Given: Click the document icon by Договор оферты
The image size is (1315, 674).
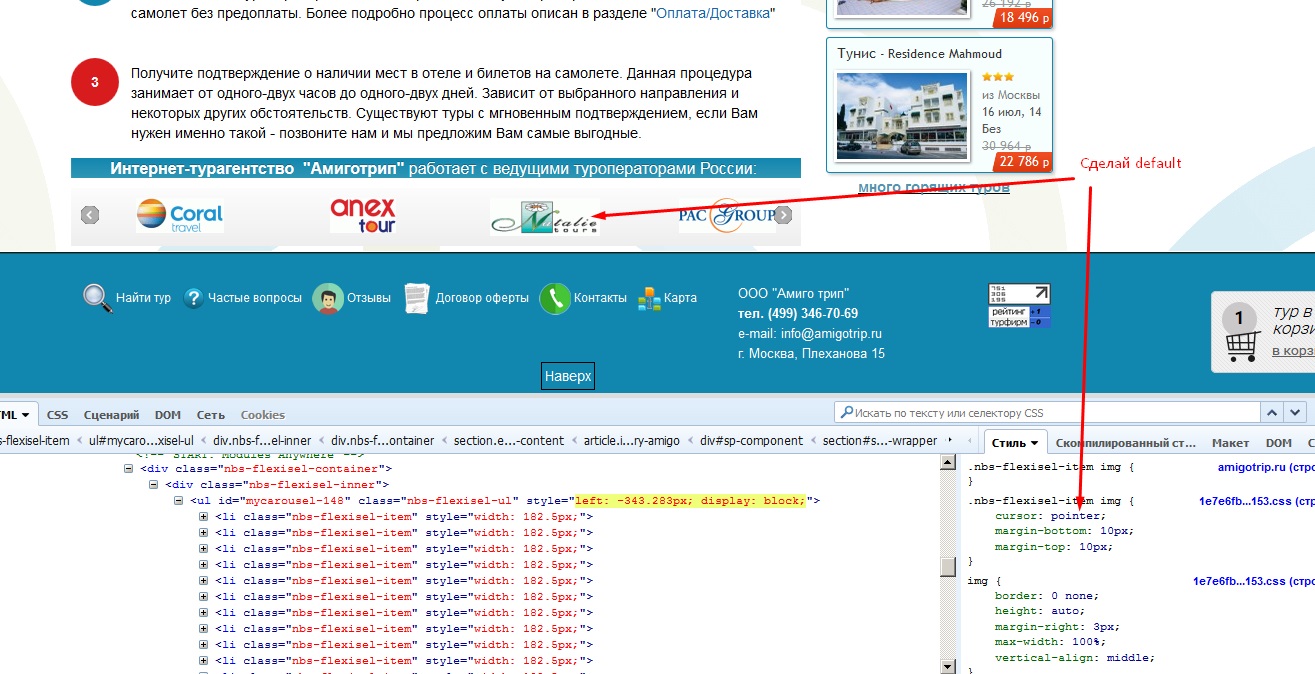Looking at the screenshot, I should 416,298.
